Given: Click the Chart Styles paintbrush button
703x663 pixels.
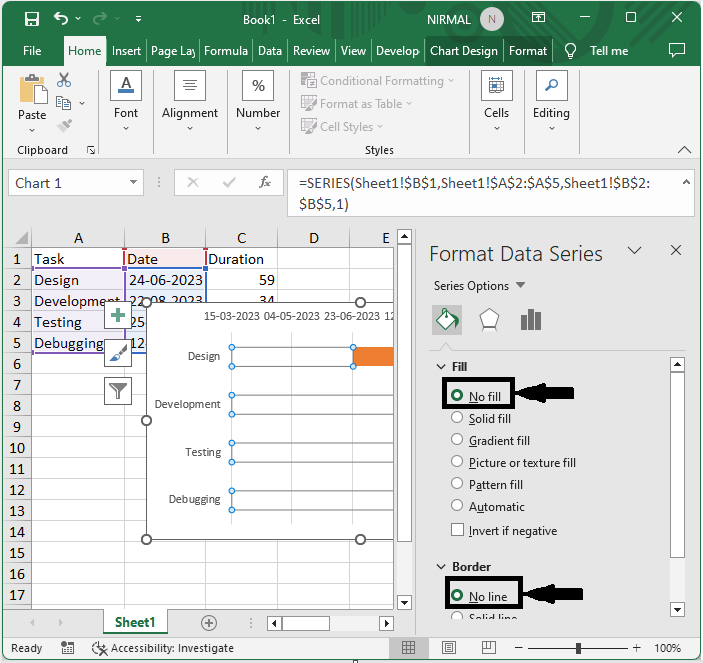Looking at the screenshot, I should (118, 353).
